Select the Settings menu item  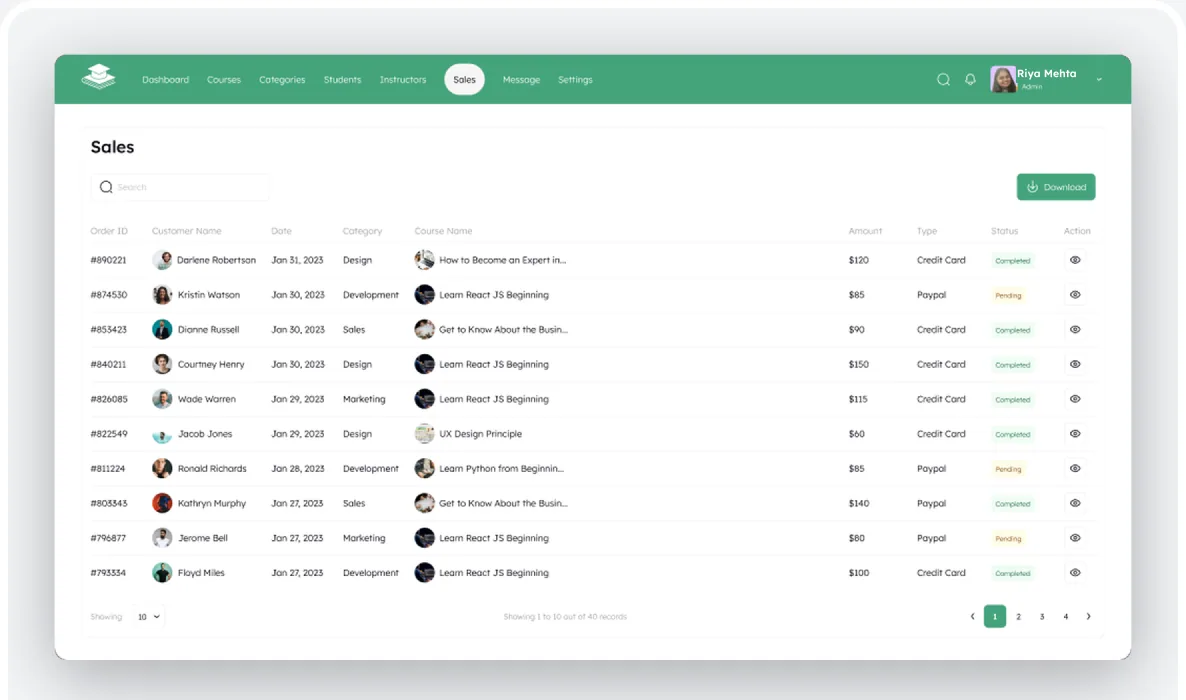coord(575,79)
